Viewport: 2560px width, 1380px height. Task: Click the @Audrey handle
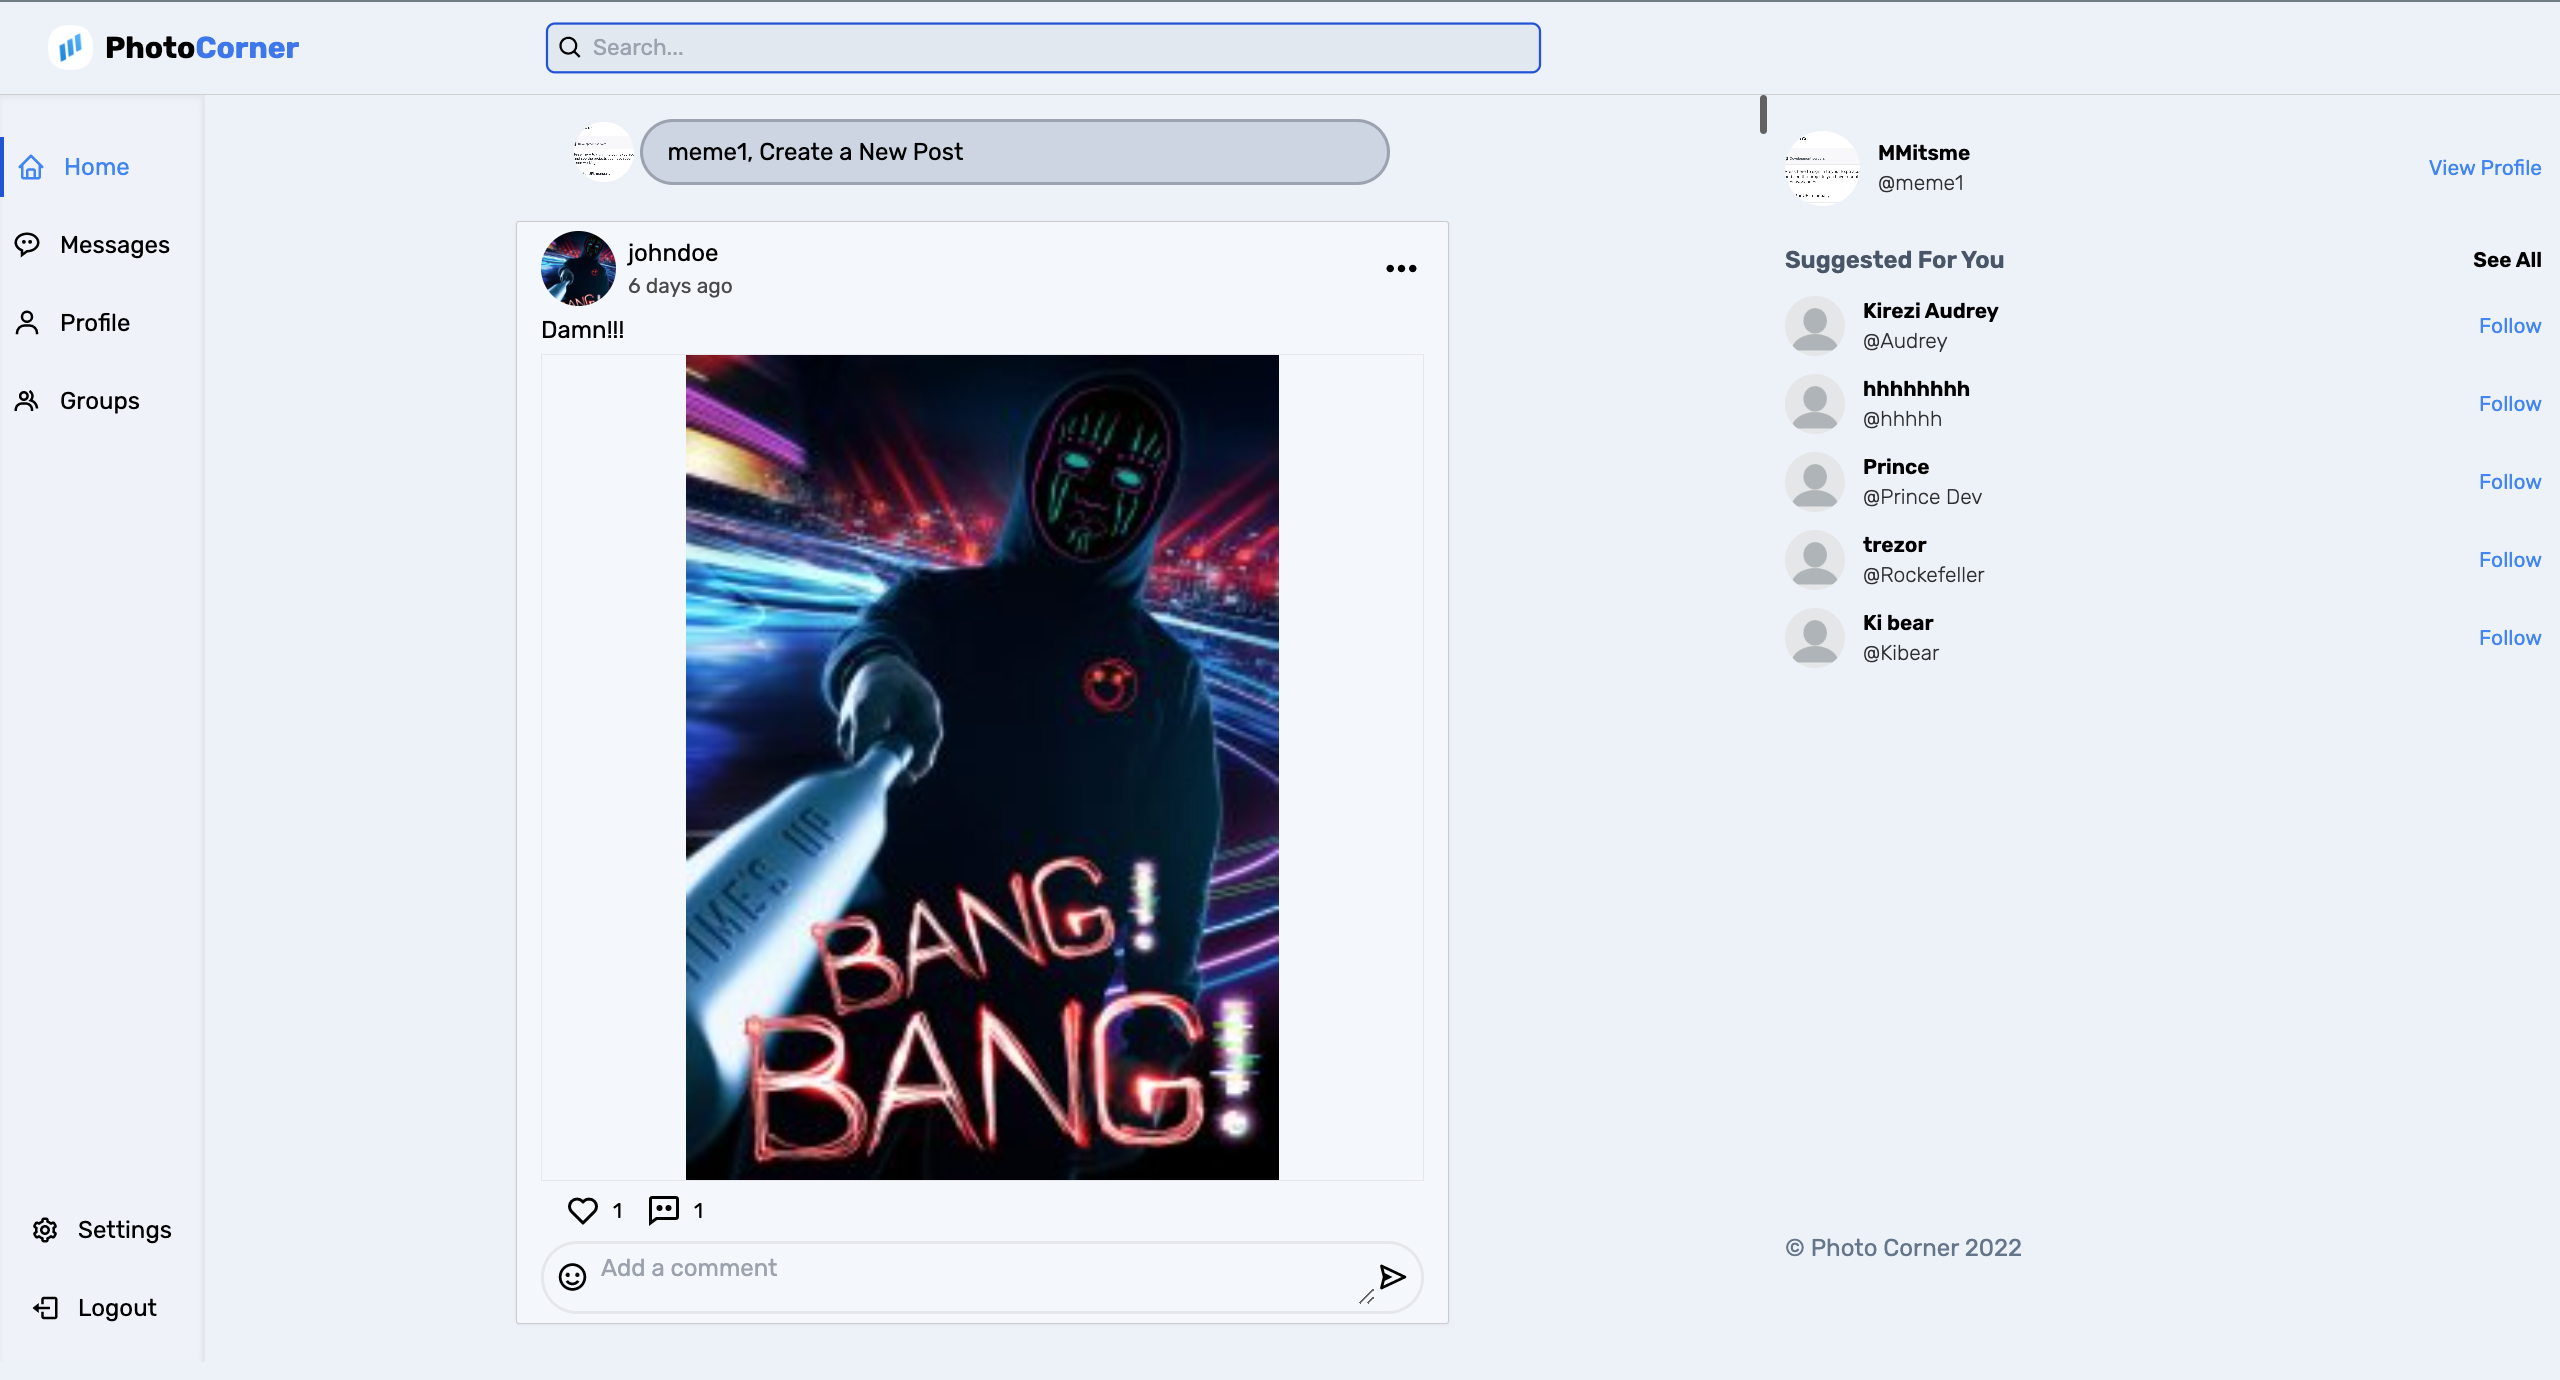(1904, 341)
